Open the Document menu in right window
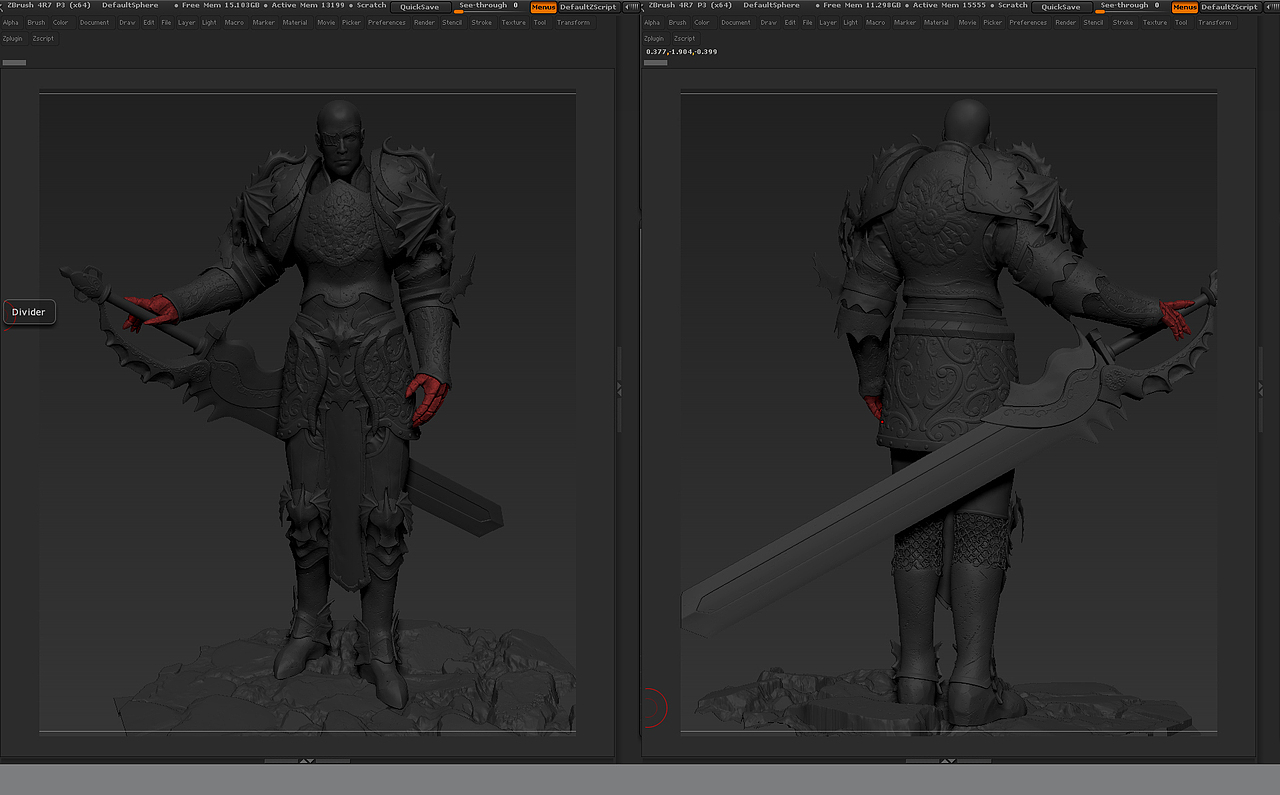 [736, 22]
